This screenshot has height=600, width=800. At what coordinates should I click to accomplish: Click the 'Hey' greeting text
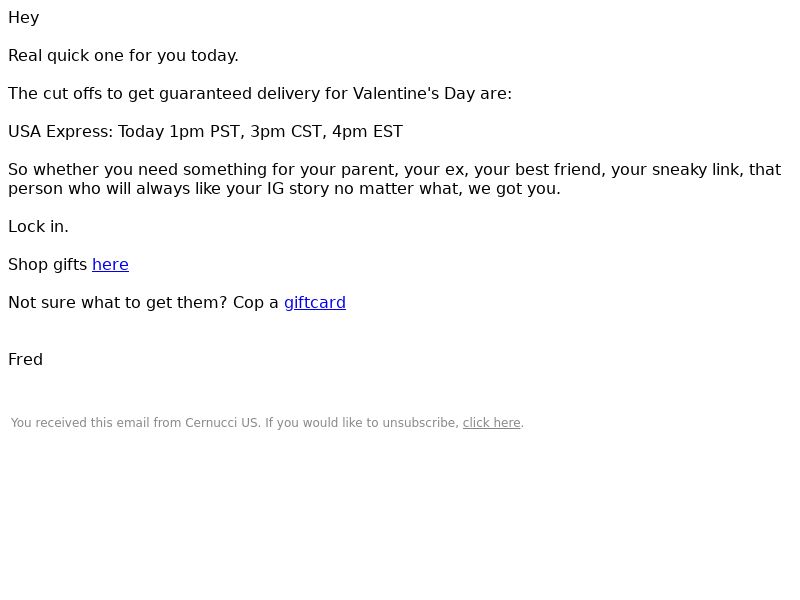(23, 17)
